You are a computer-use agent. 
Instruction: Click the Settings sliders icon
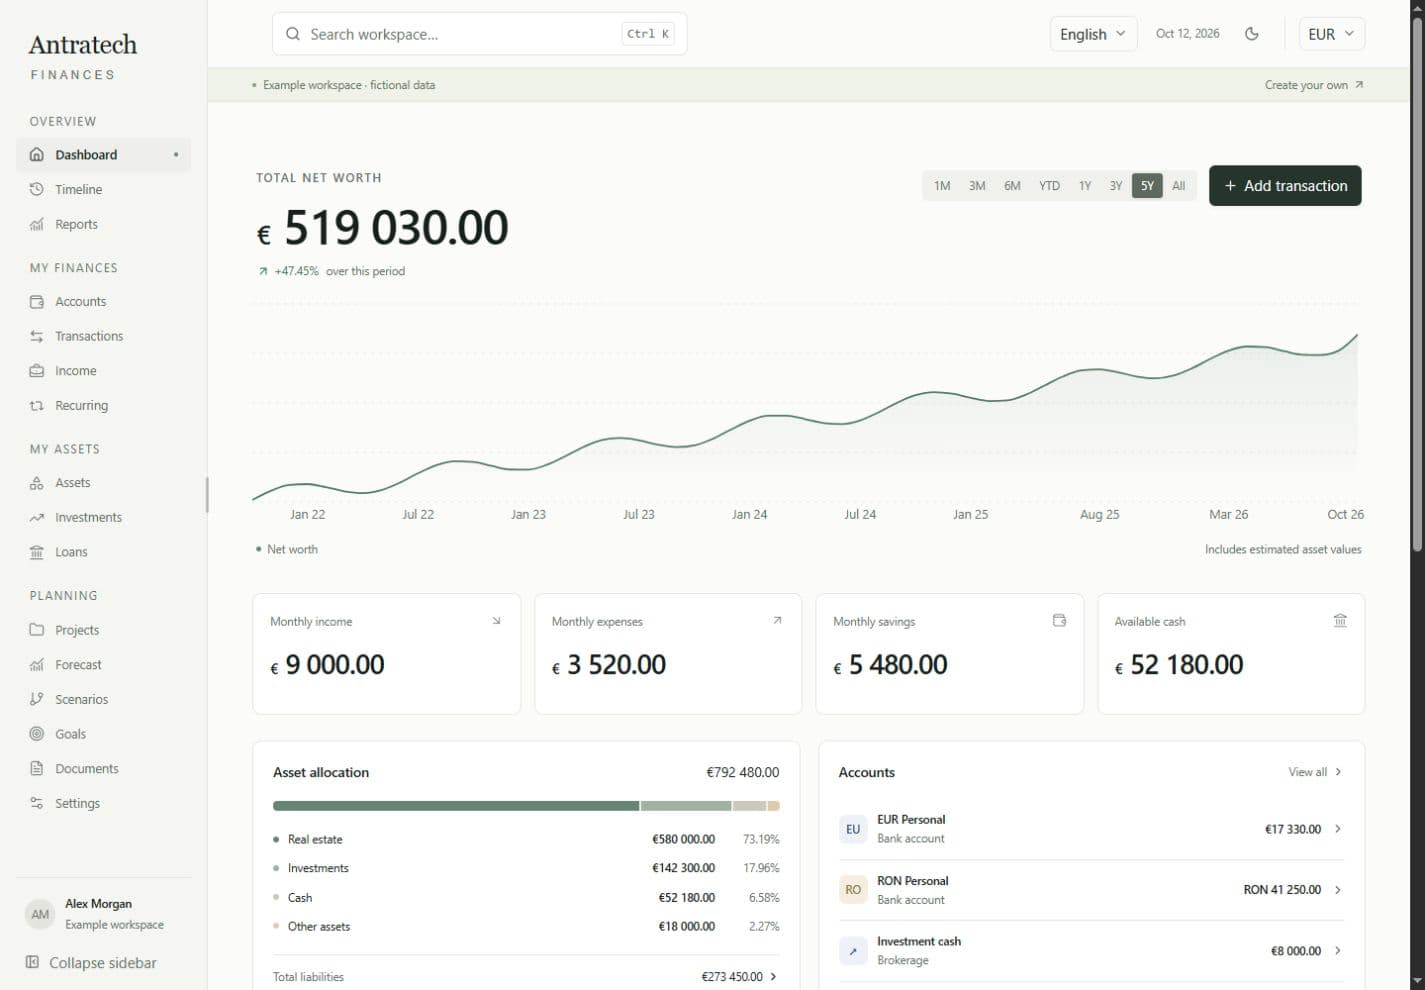click(37, 803)
